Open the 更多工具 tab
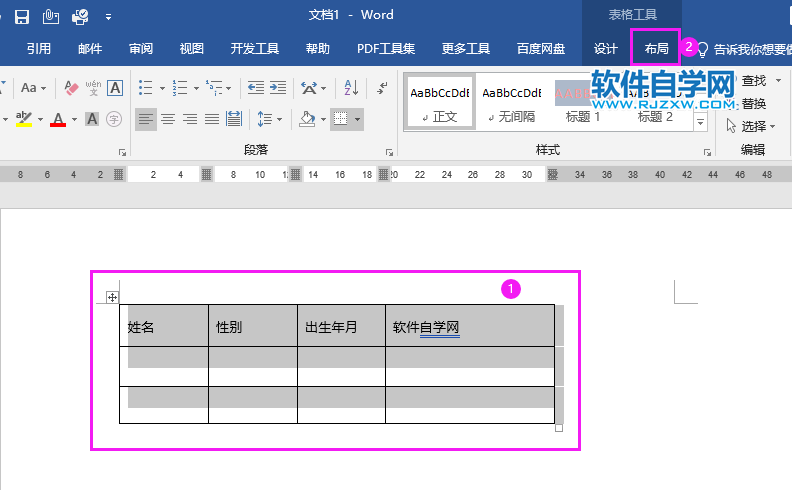 pos(466,48)
